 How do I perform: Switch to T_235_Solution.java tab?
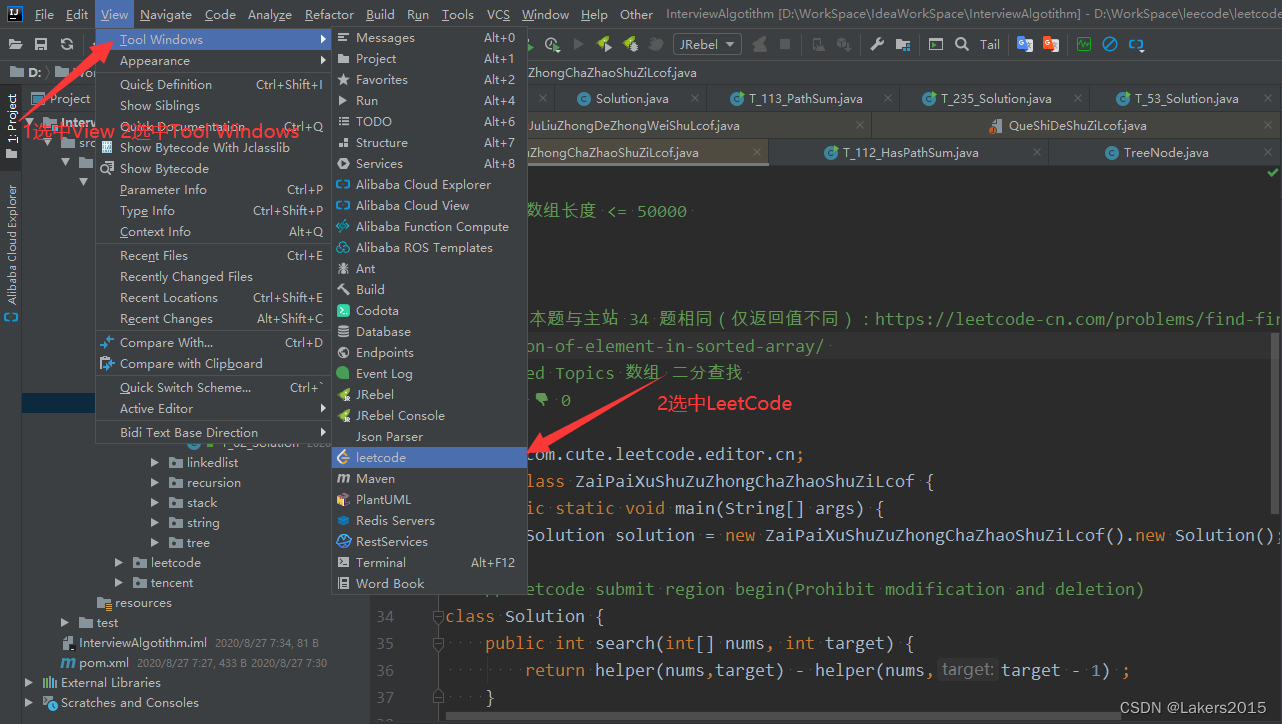[994, 98]
